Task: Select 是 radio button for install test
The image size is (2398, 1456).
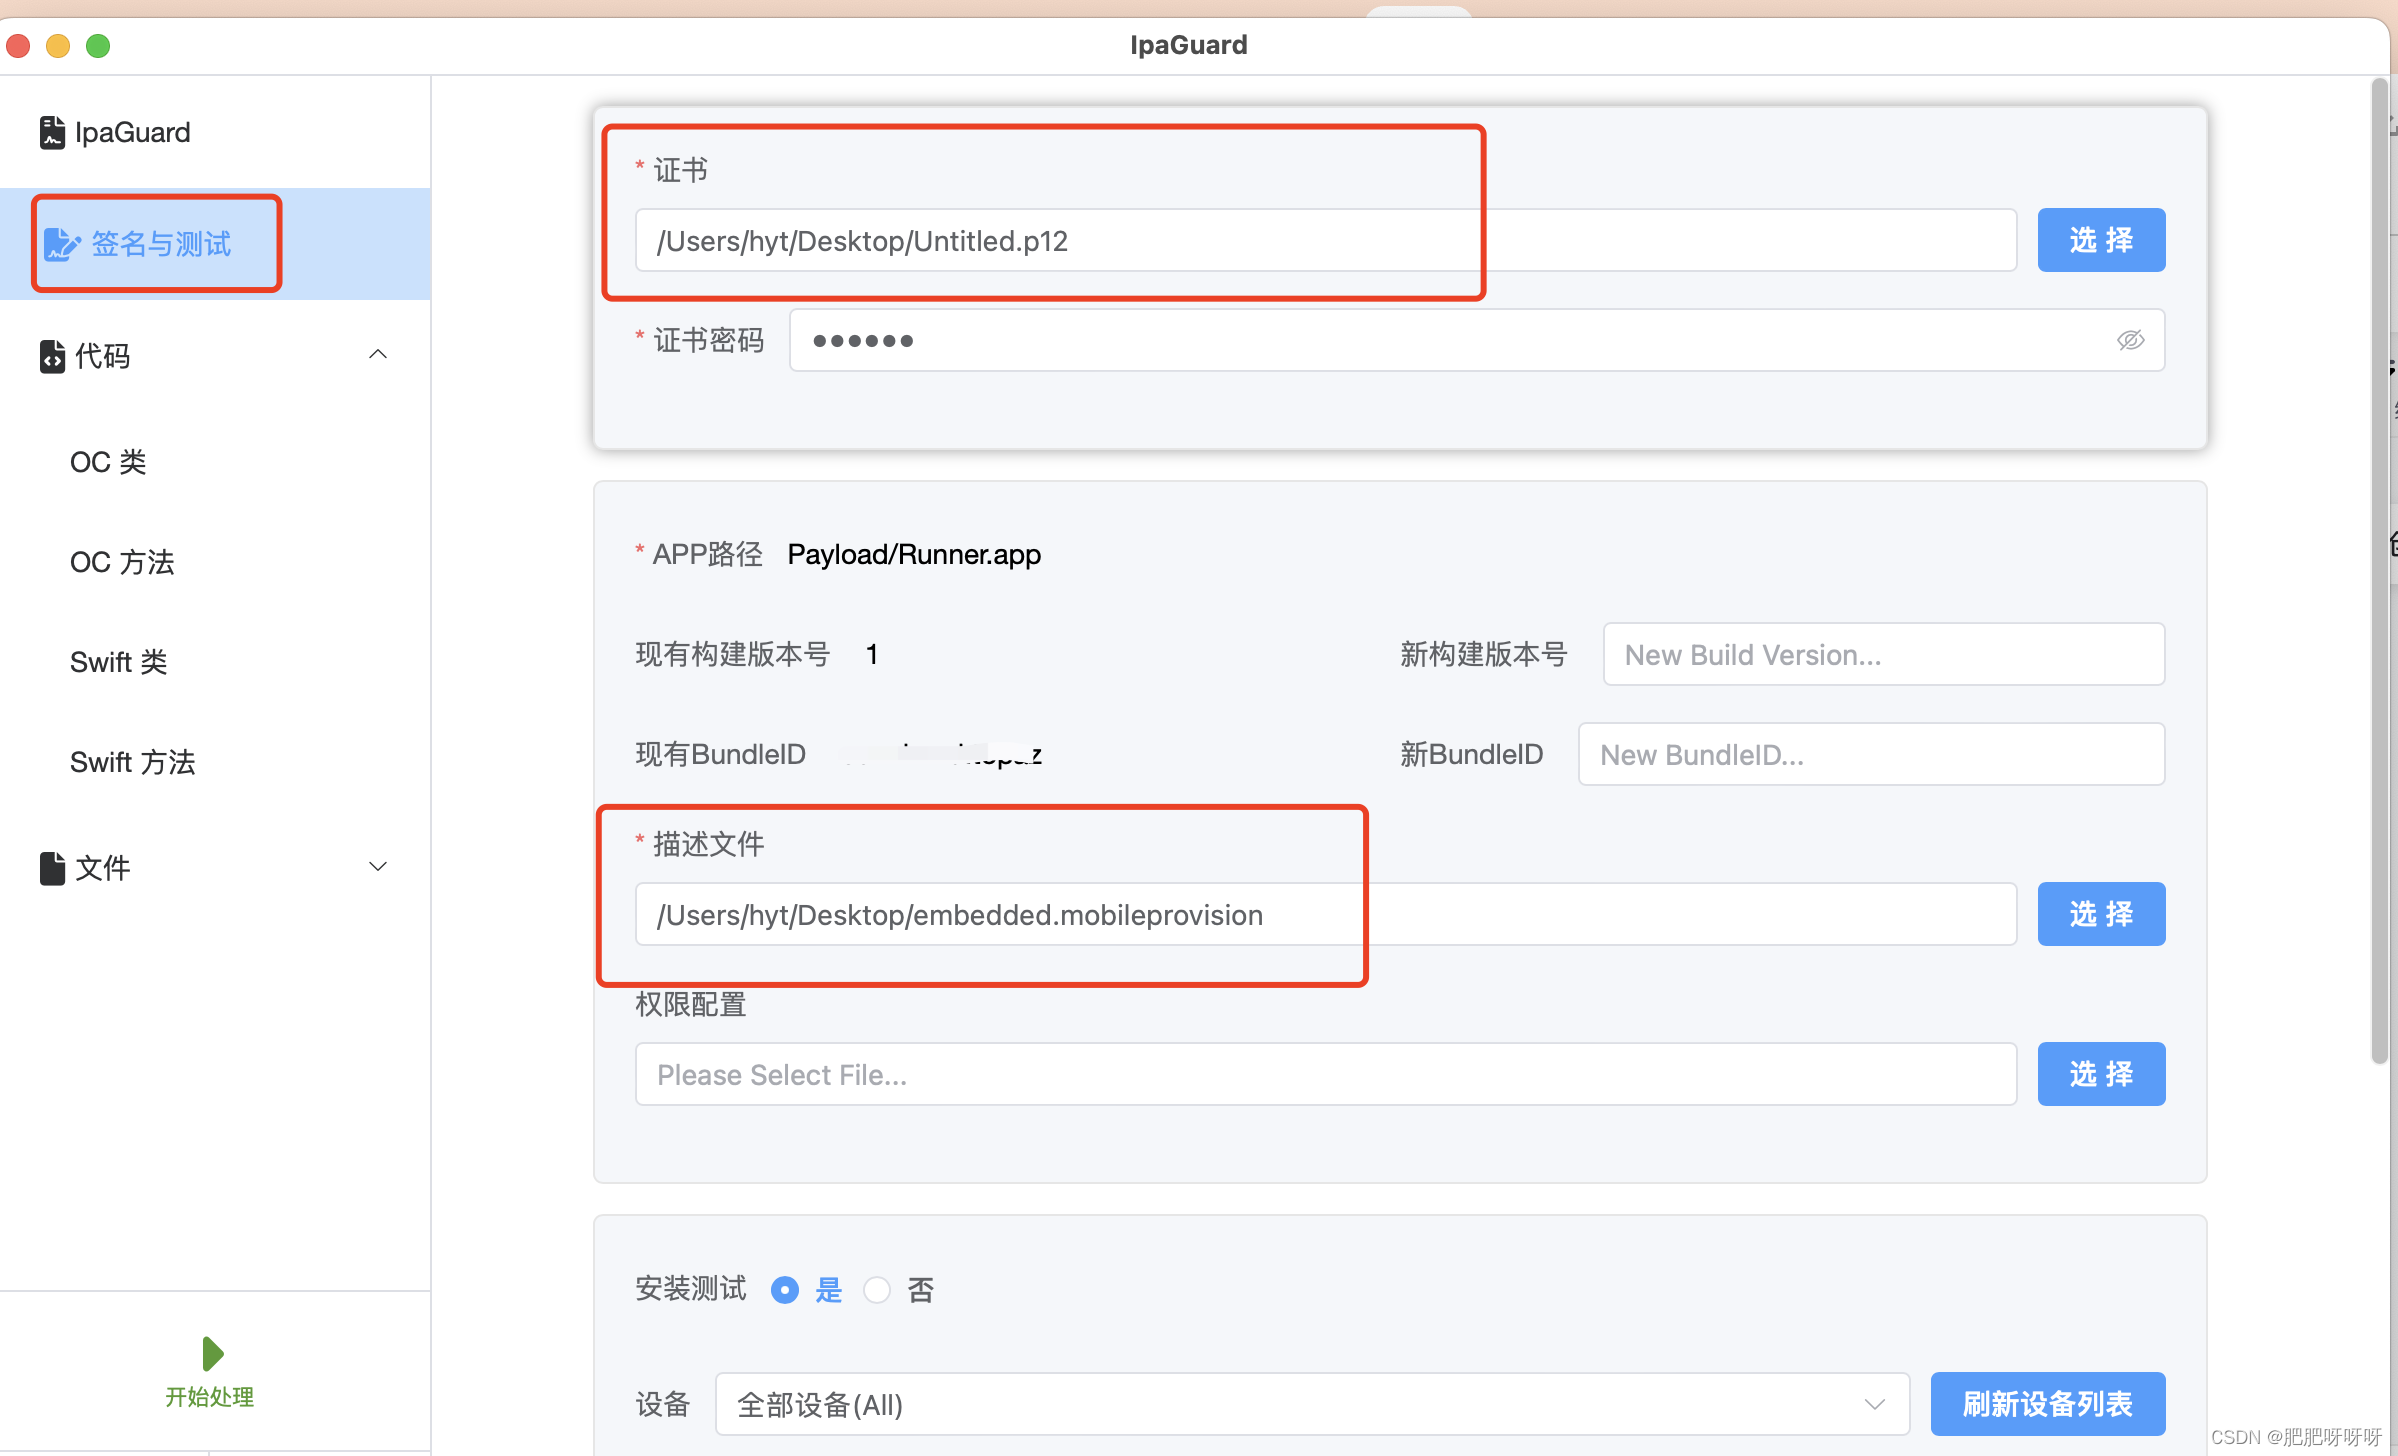Action: pyautogui.click(x=785, y=1290)
